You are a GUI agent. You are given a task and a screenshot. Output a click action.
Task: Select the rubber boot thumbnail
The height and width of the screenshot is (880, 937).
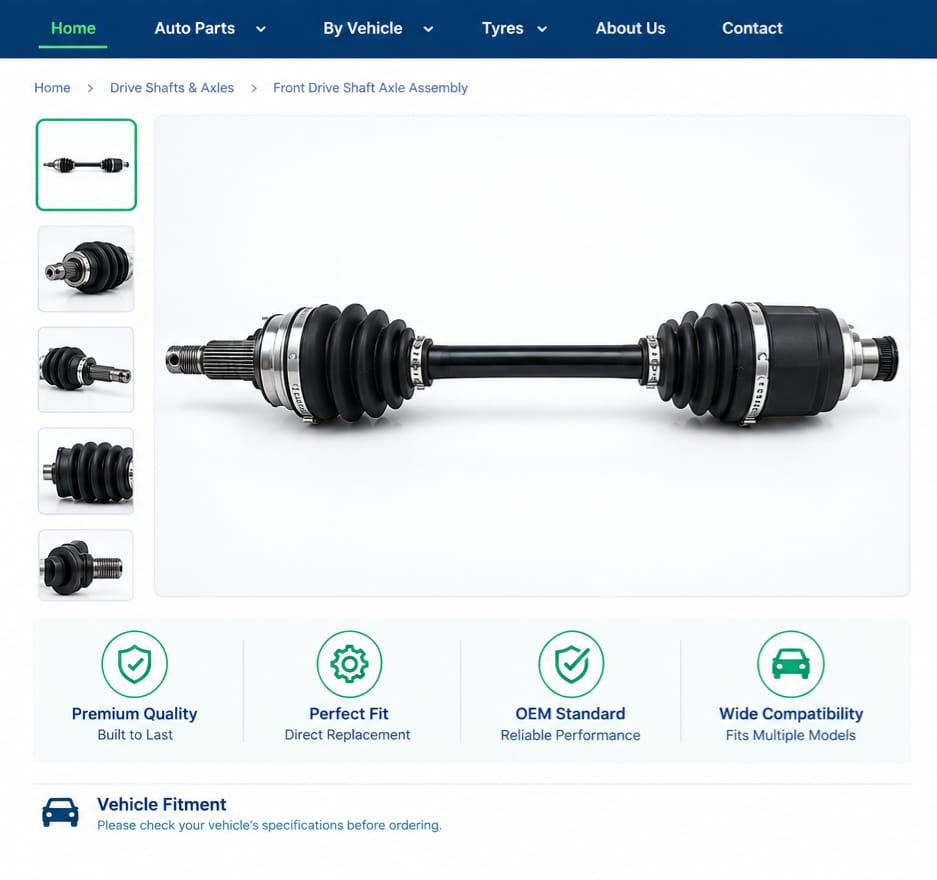[86, 471]
